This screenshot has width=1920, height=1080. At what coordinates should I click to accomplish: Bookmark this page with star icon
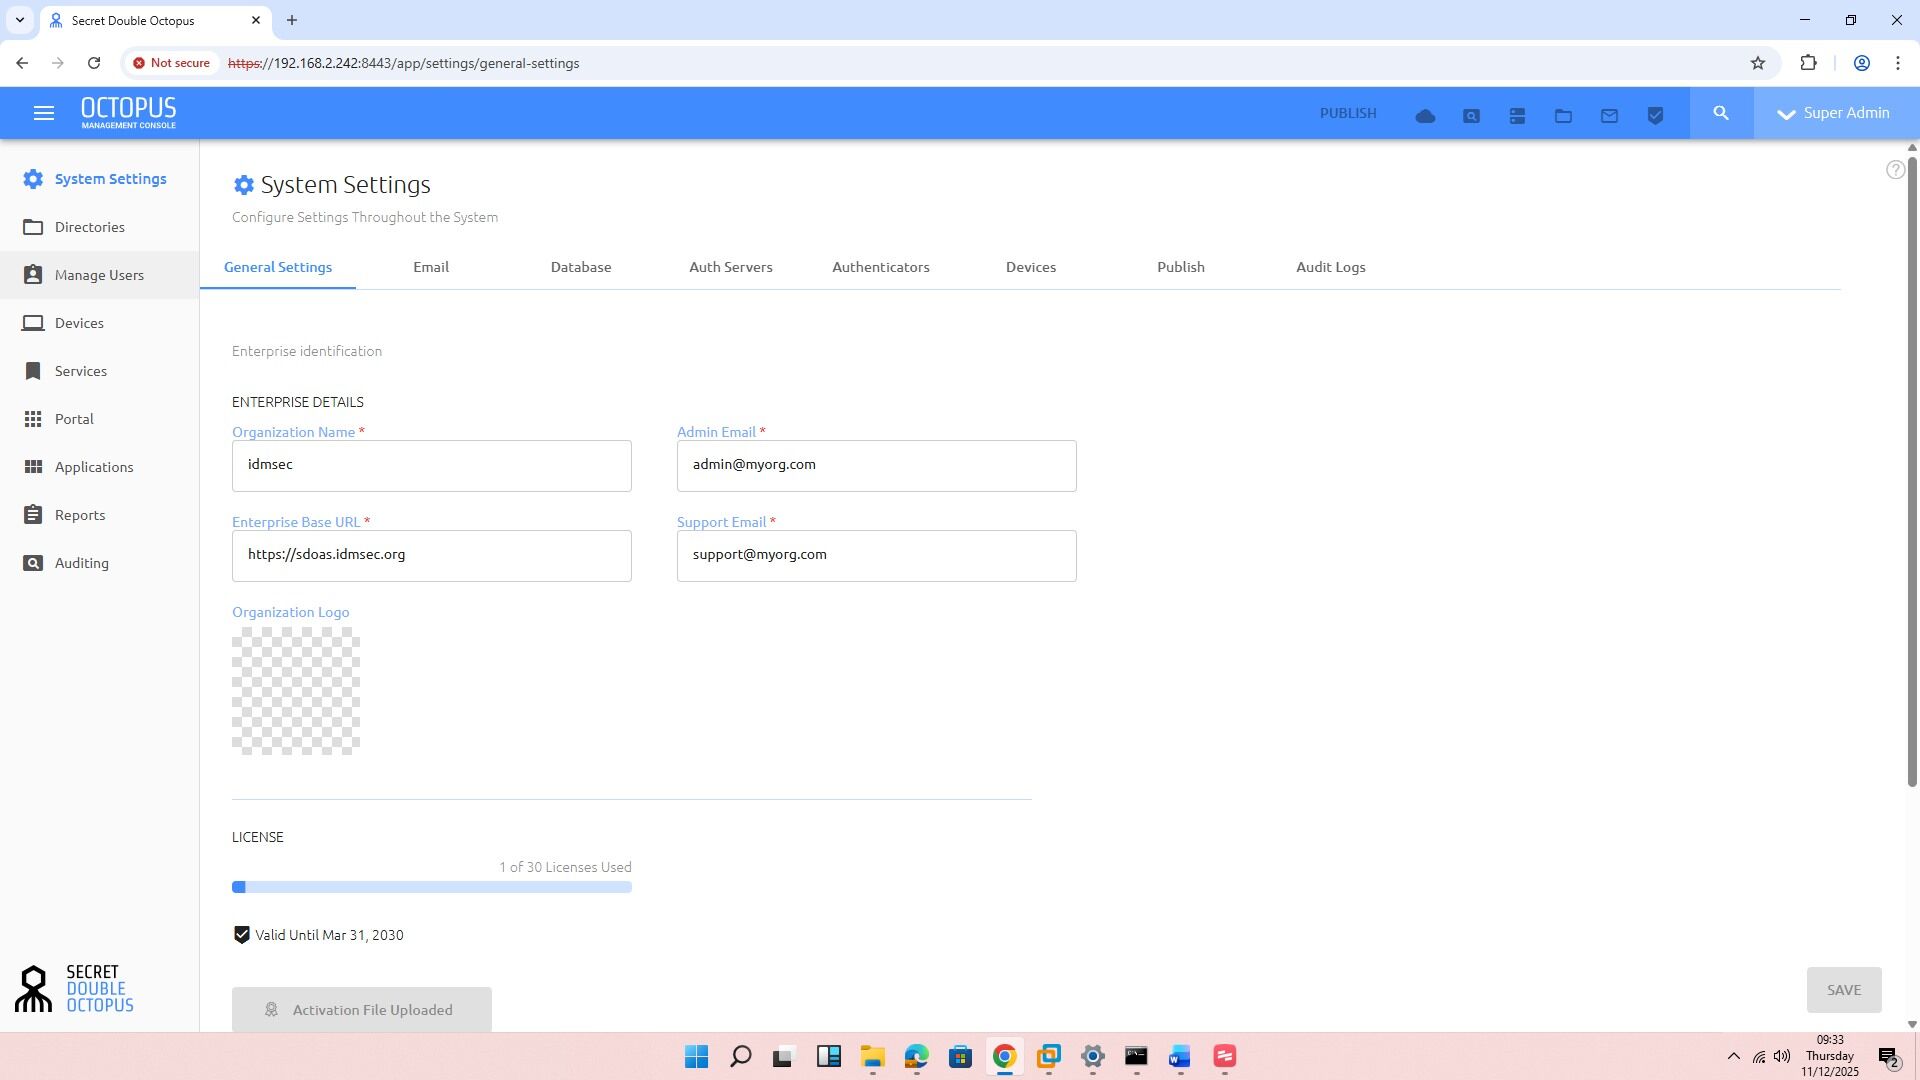tap(1758, 63)
